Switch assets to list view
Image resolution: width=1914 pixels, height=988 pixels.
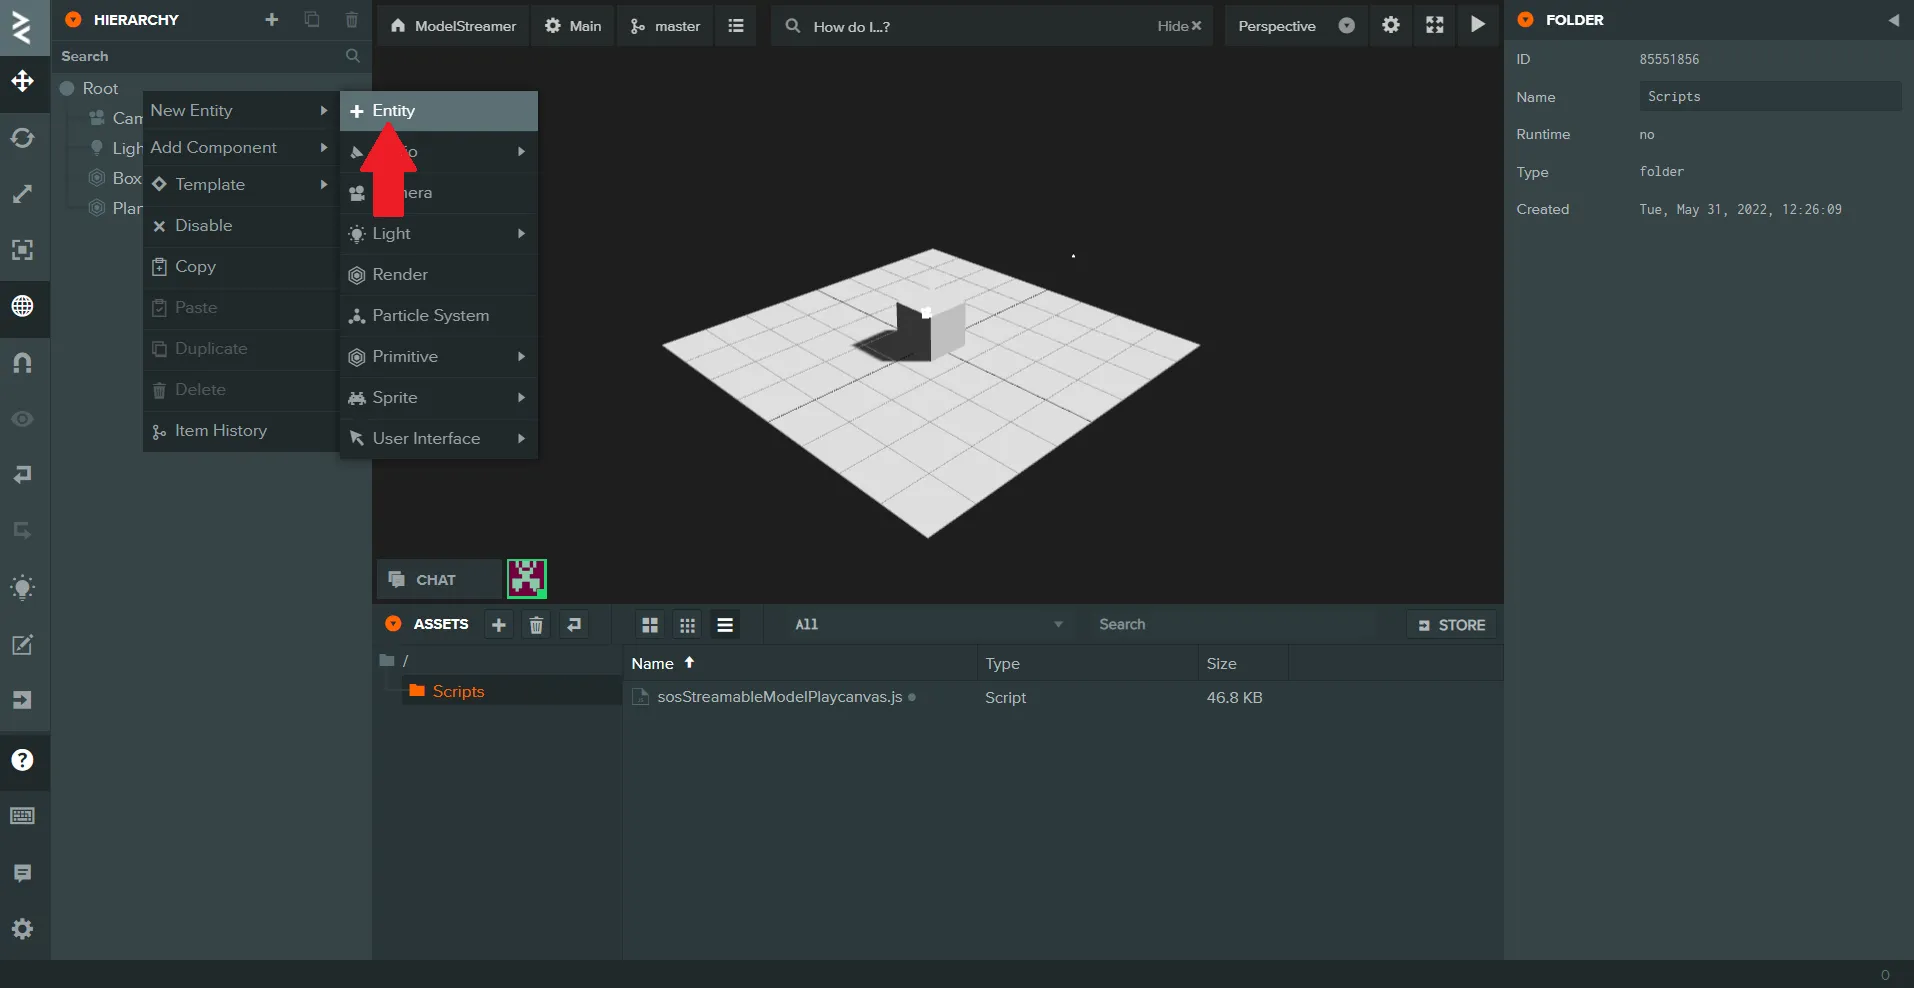pos(725,625)
